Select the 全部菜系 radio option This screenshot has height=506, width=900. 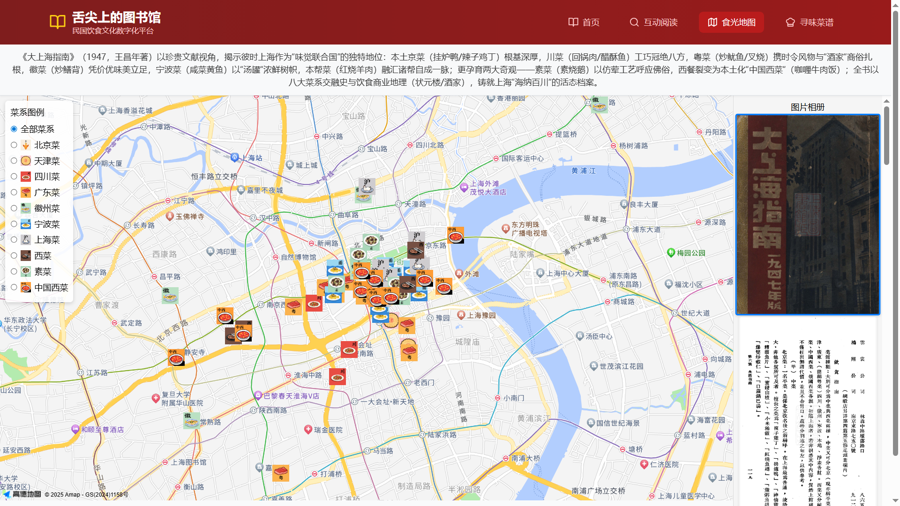[x=14, y=129]
